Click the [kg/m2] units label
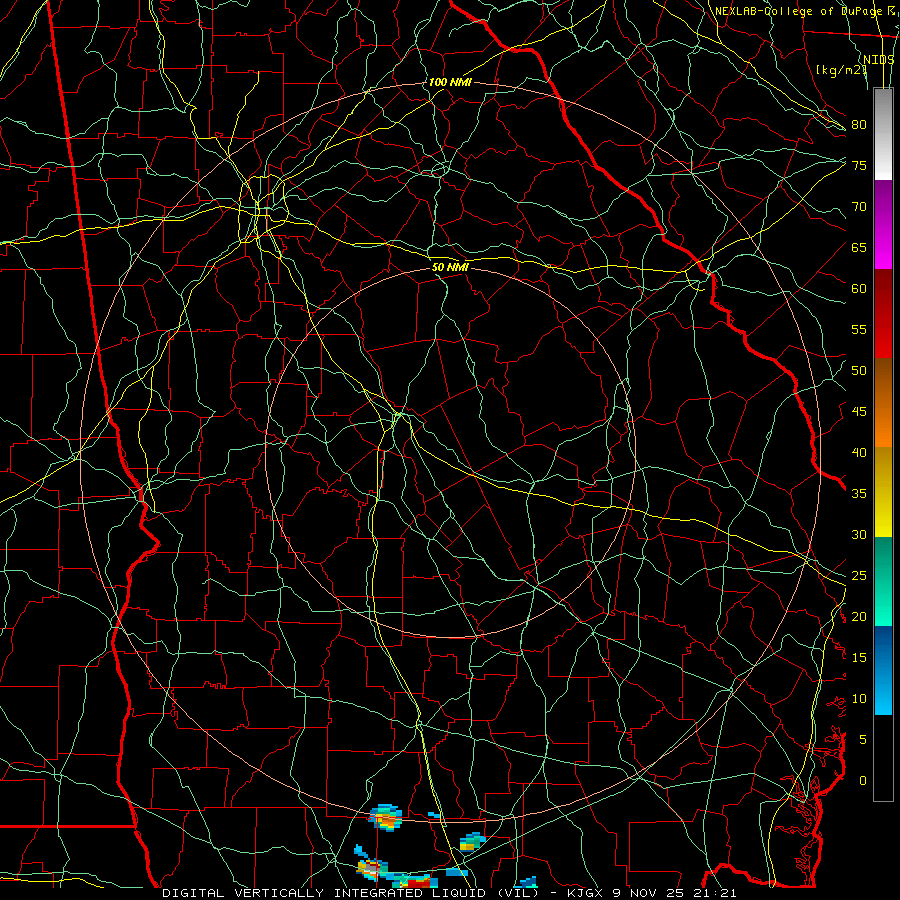 (841, 69)
